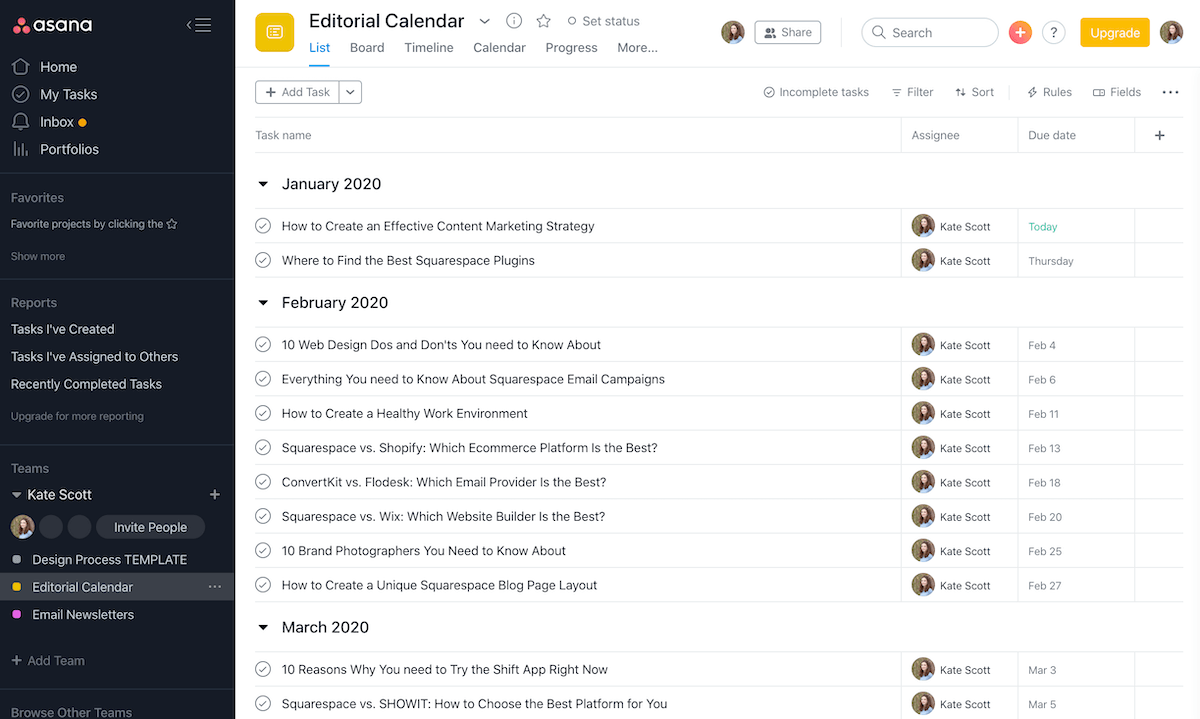
Task: Open the Incomplete tasks view dropdown
Action: (816, 92)
